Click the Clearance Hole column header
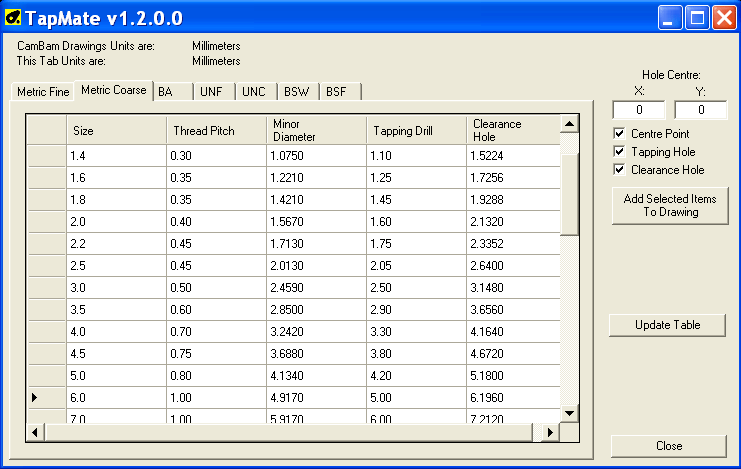The width and height of the screenshot is (741, 469). (x=513, y=130)
